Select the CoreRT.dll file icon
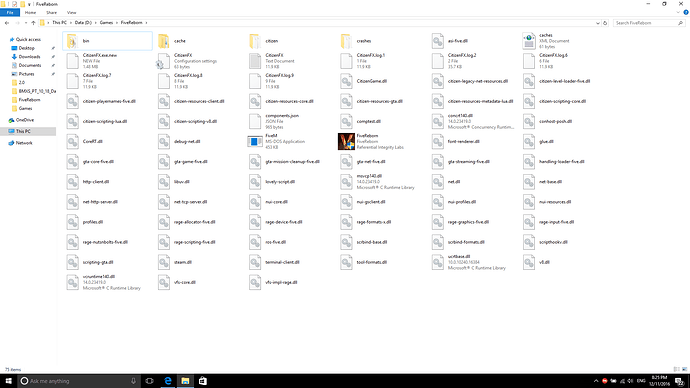 [73, 142]
